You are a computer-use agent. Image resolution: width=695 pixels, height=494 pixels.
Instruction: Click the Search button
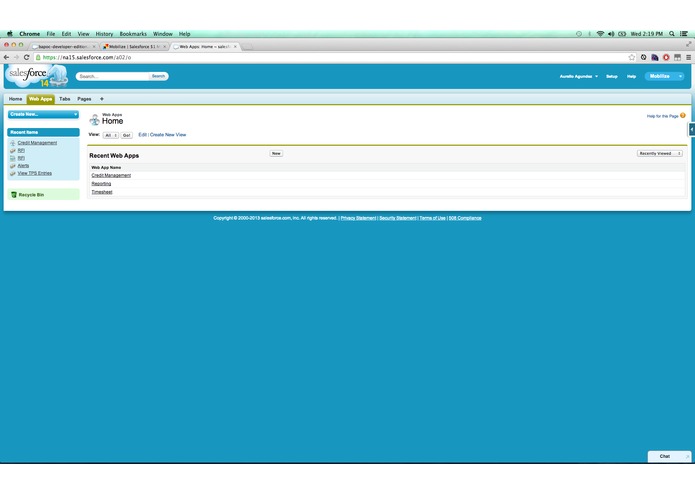tap(158, 76)
